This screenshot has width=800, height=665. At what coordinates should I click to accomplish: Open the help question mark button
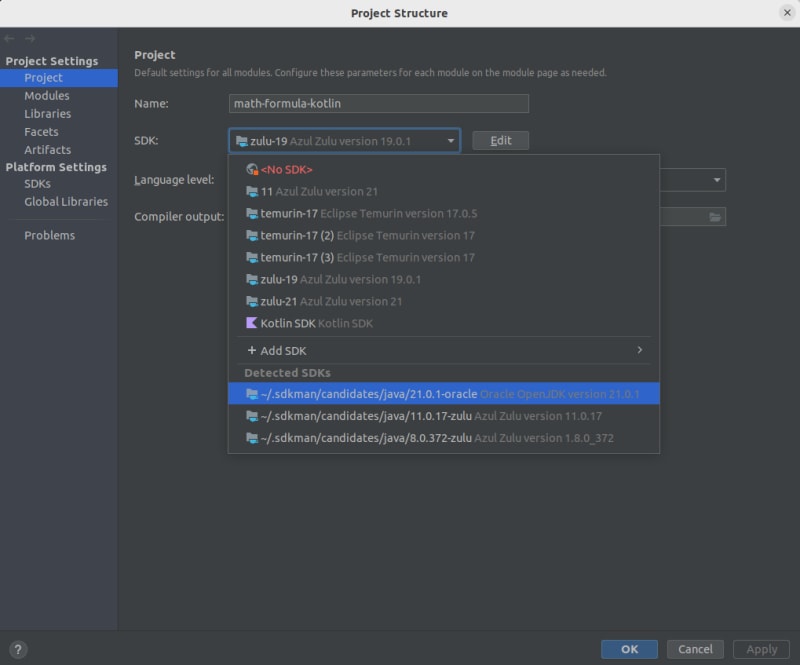coord(18,649)
